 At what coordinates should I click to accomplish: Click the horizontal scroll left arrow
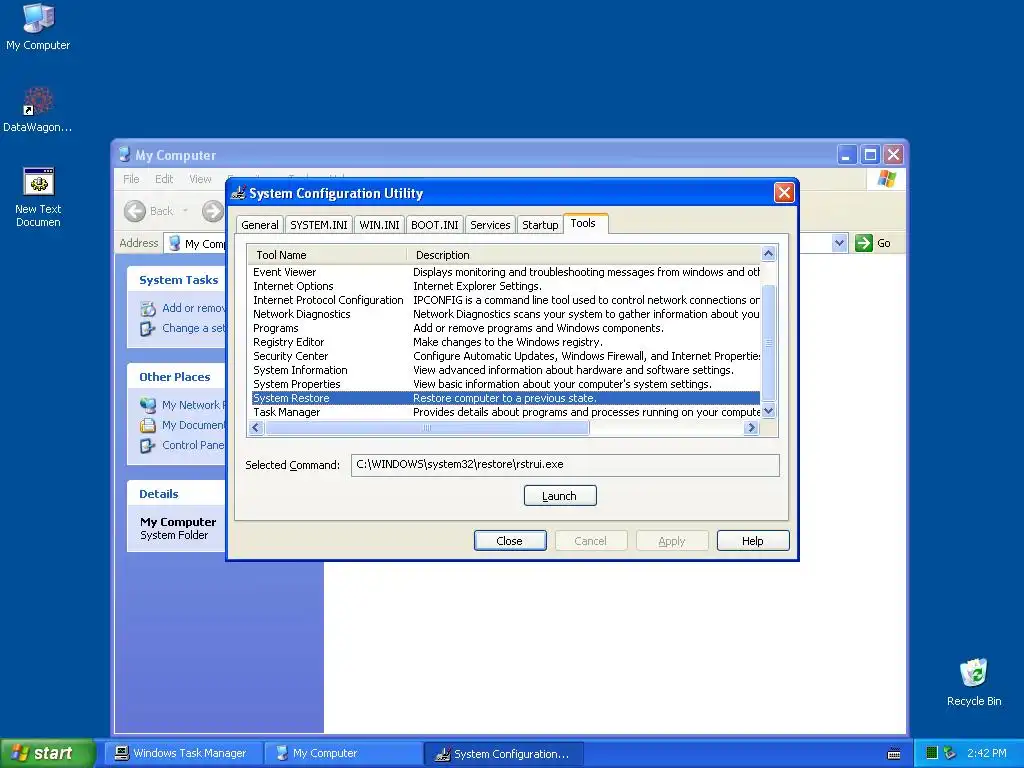pos(256,428)
